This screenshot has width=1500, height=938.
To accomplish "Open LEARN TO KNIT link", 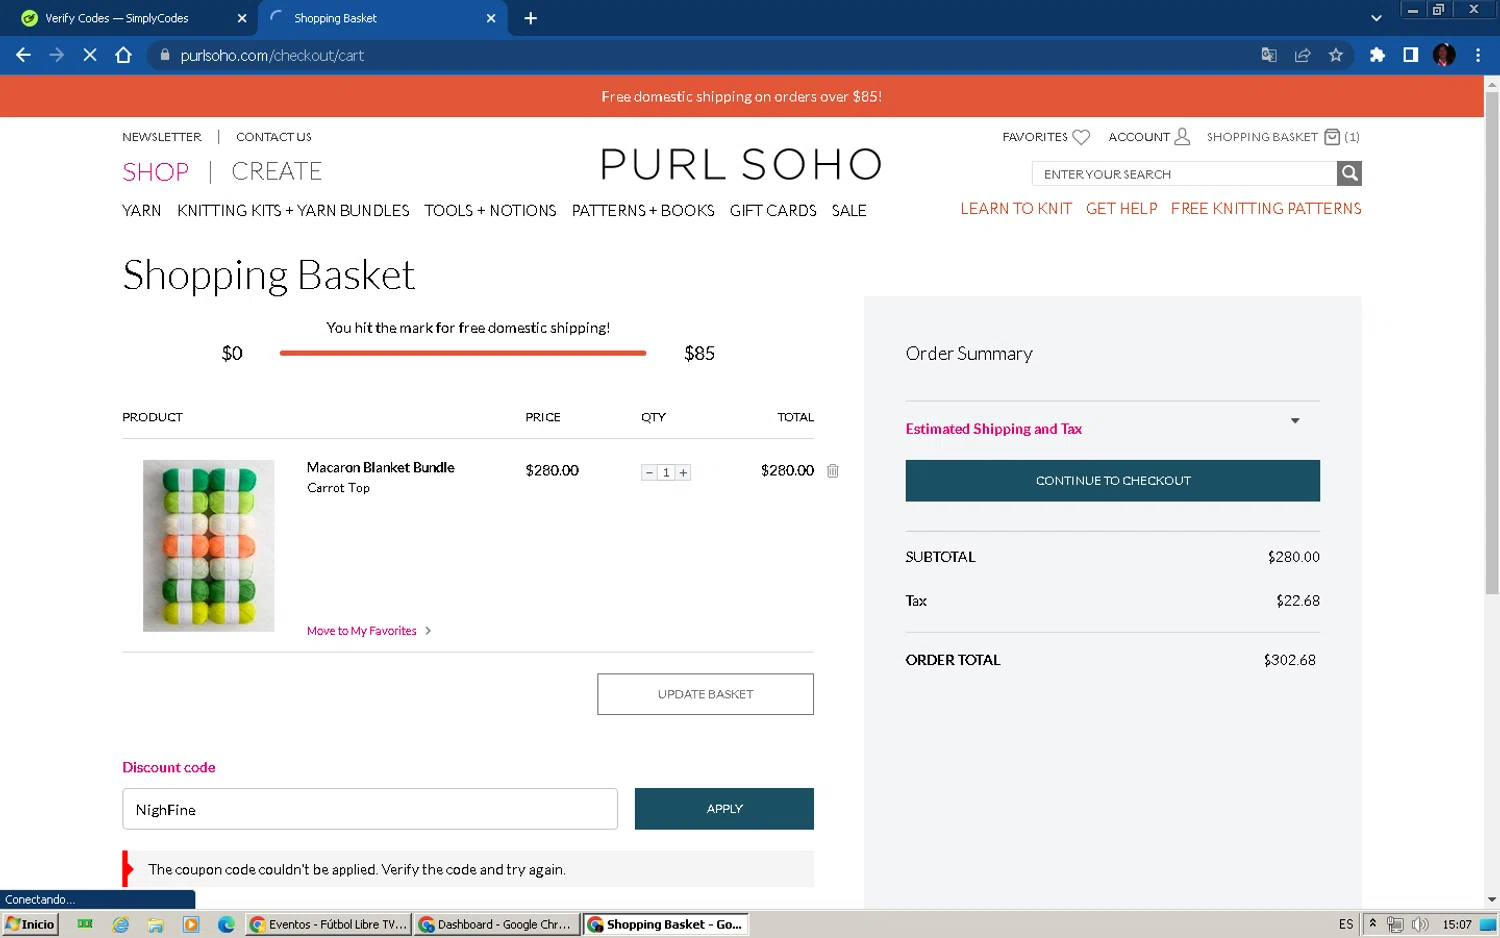I will click(x=1016, y=208).
